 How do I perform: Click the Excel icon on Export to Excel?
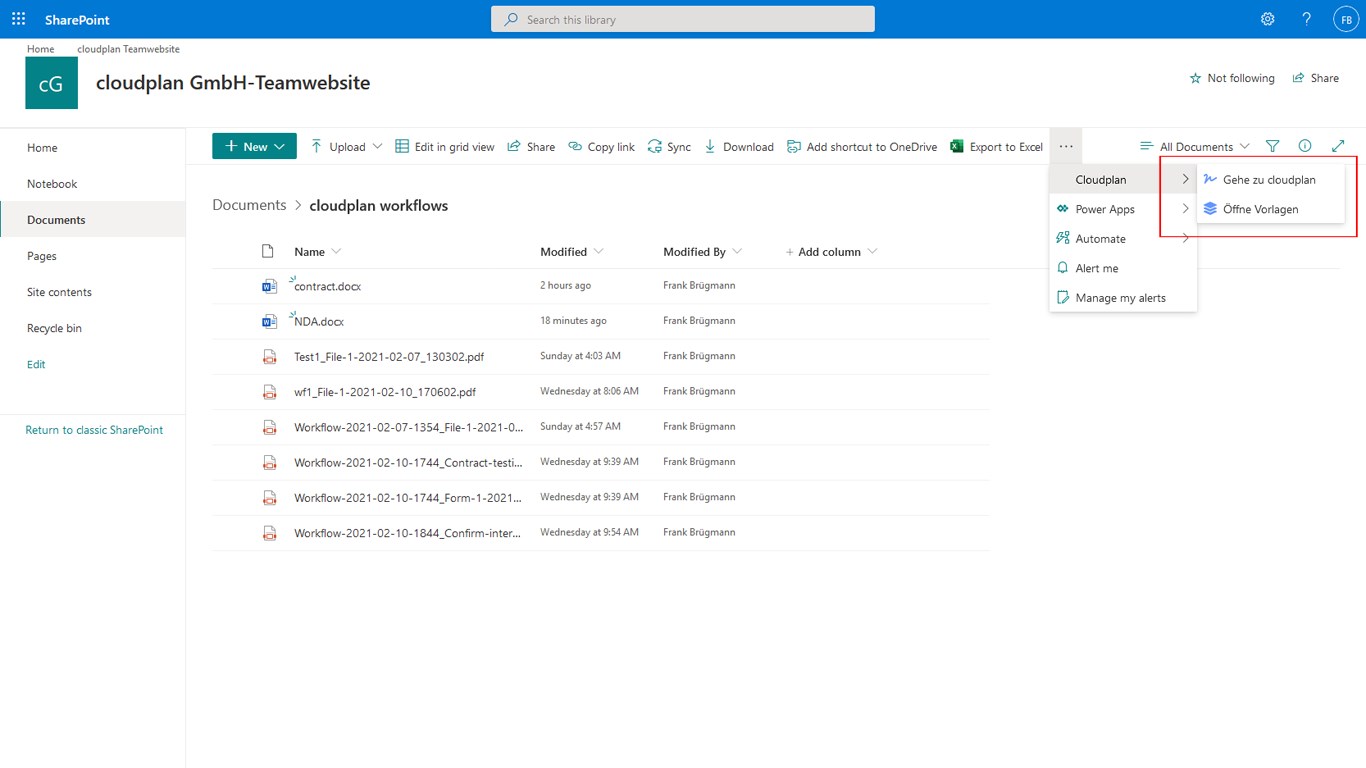pos(957,146)
